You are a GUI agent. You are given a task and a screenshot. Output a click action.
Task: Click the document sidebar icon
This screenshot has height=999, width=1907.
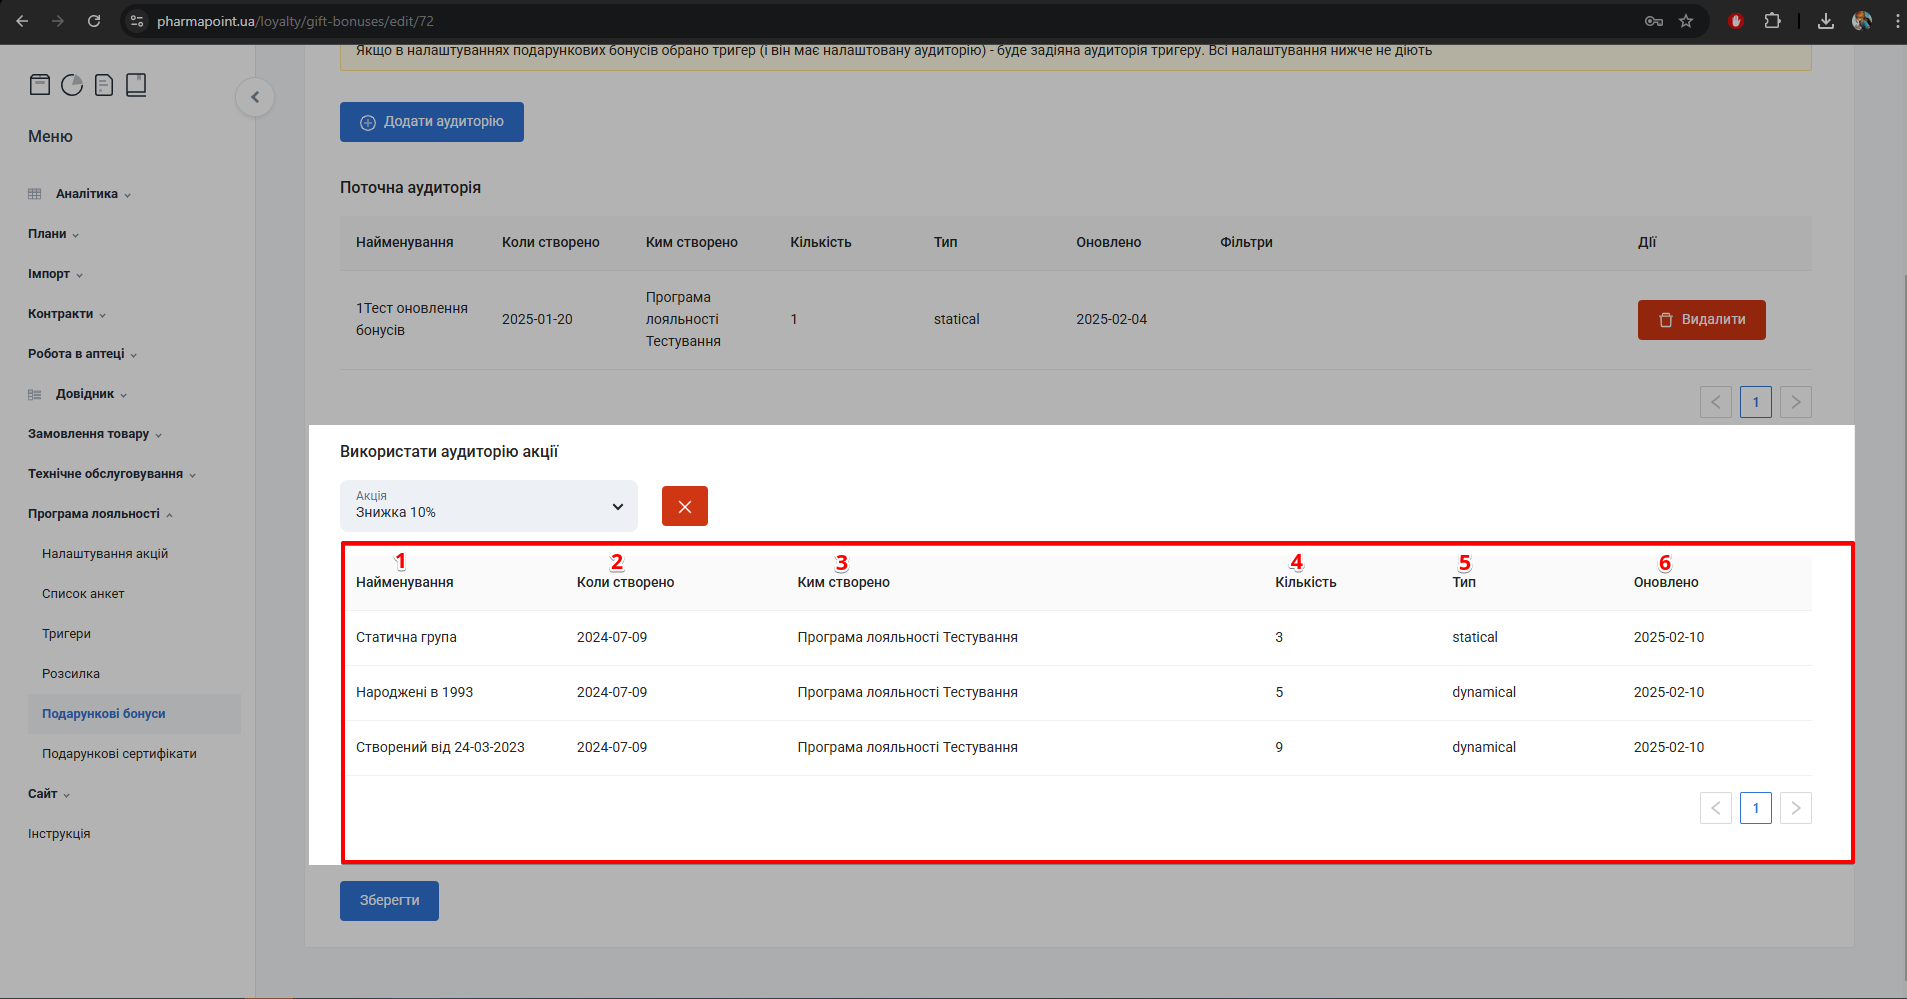[x=104, y=85]
